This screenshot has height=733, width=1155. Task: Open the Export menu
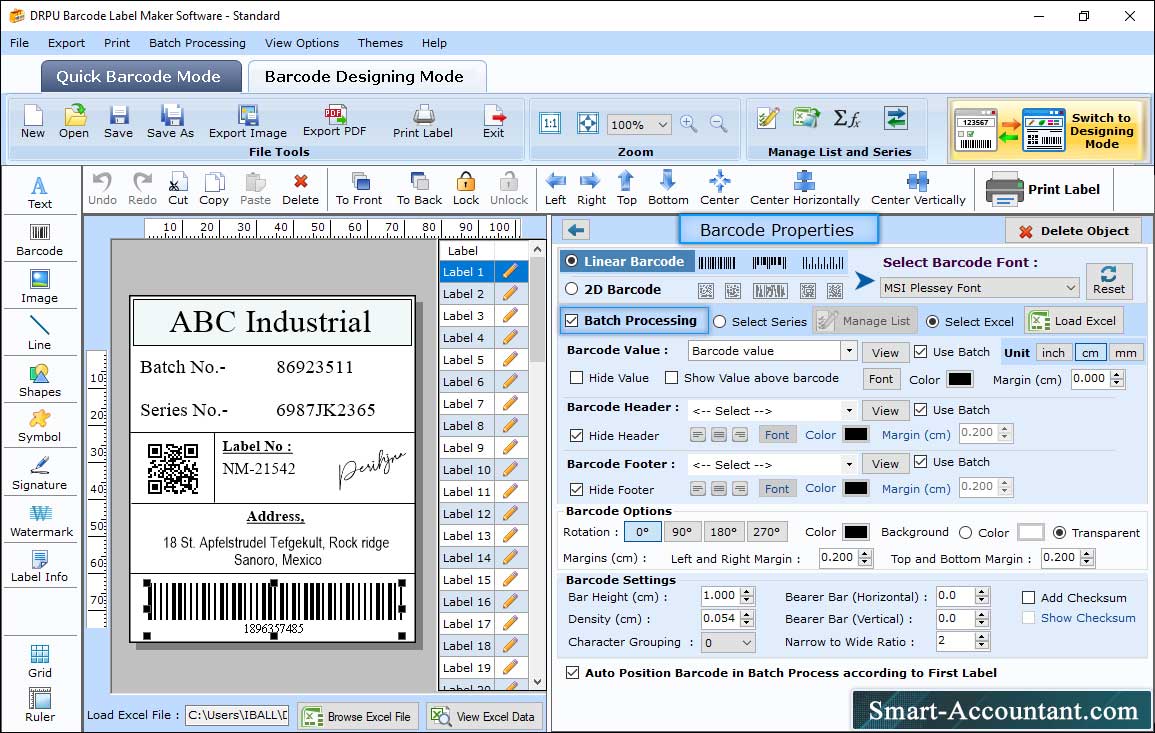click(x=66, y=43)
